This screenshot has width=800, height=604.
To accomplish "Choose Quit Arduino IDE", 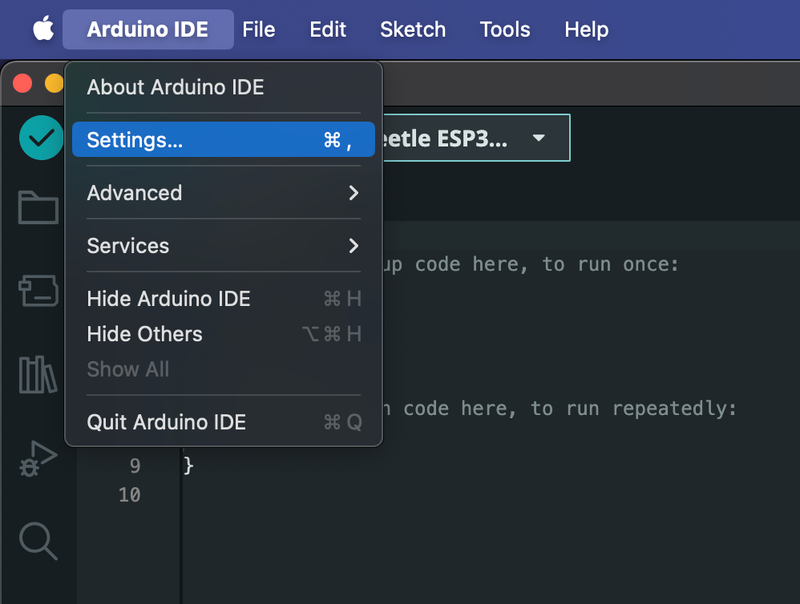I will tap(223, 422).
